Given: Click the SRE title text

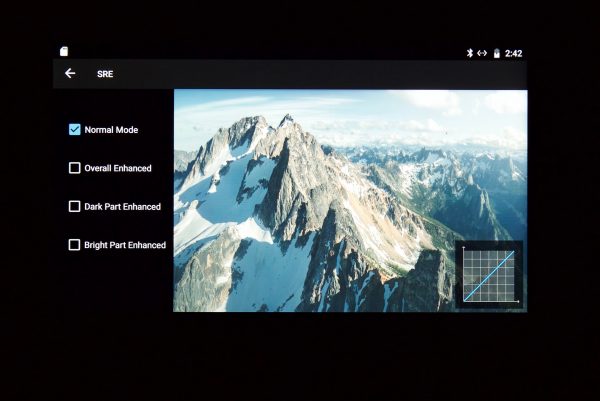Looking at the screenshot, I should pos(105,74).
